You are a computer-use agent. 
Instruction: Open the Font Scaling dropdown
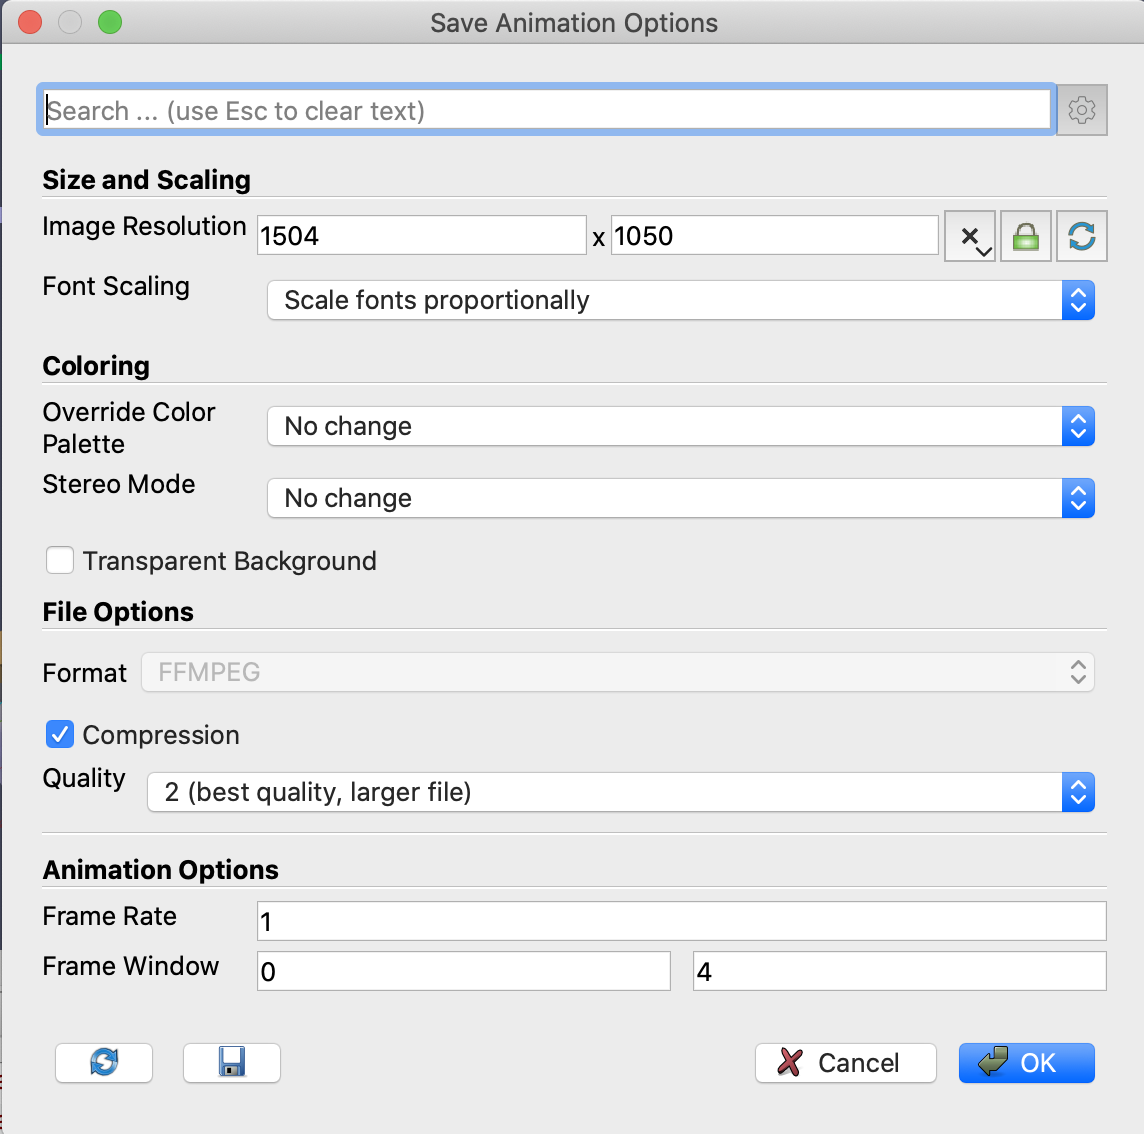click(680, 300)
